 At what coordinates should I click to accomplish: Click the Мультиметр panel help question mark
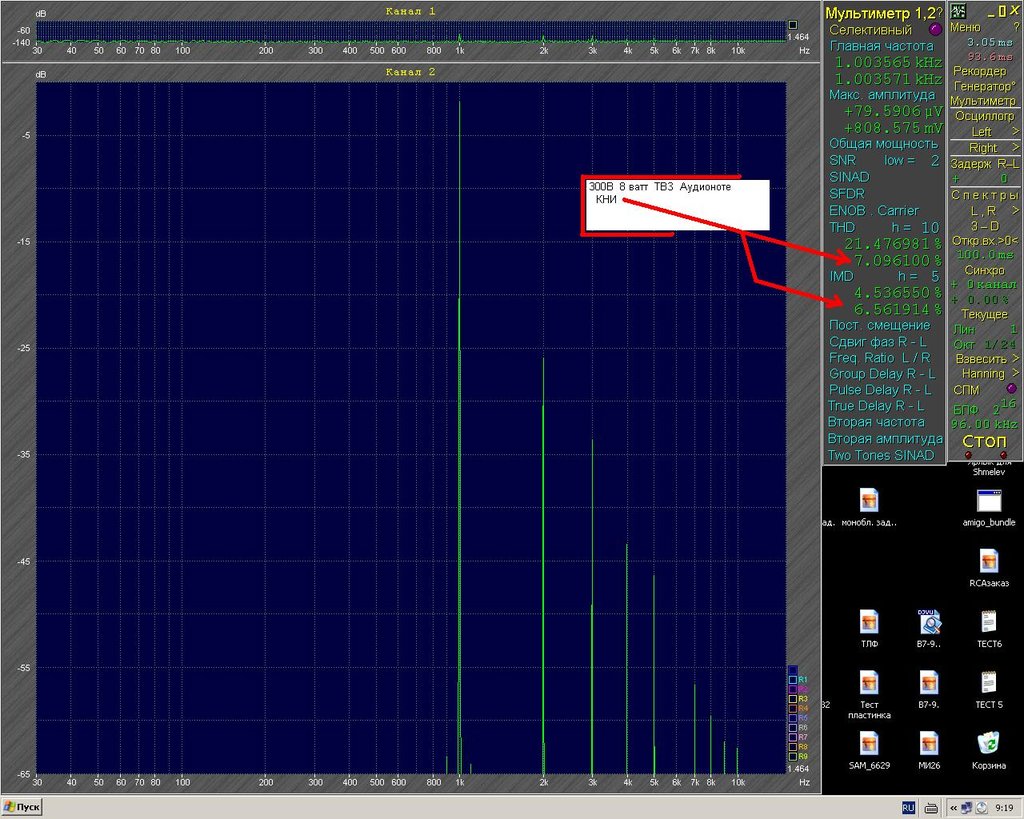coord(938,12)
